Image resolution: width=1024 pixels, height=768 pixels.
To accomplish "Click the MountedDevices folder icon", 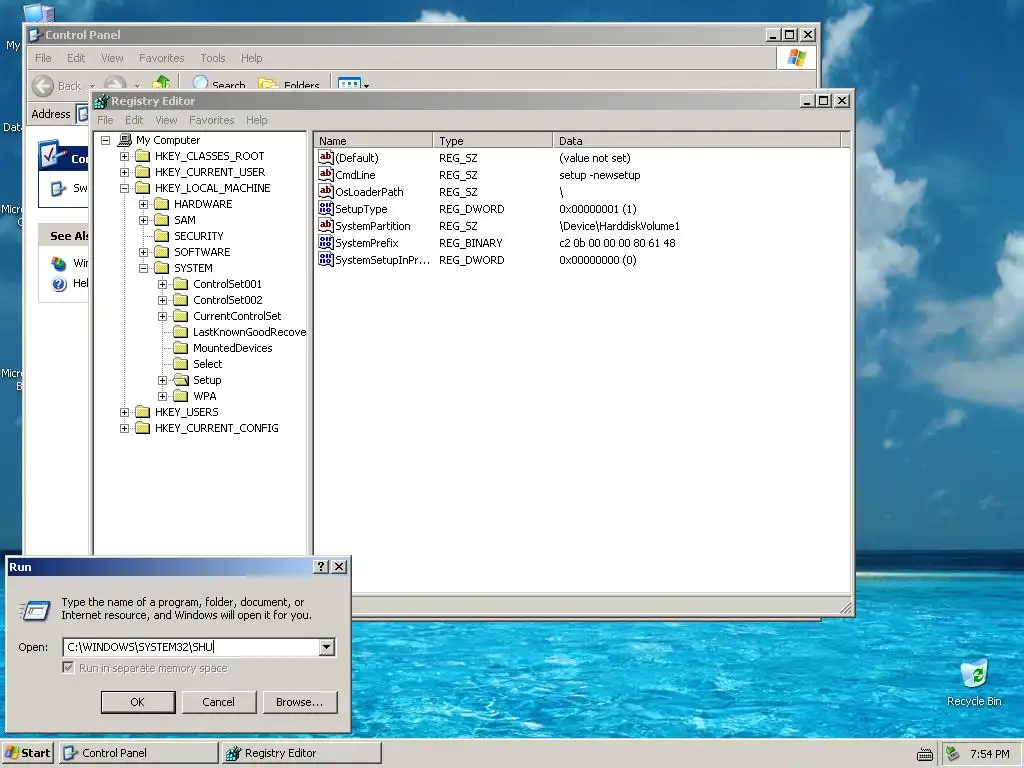I will pyautogui.click(x=181, y=348).
